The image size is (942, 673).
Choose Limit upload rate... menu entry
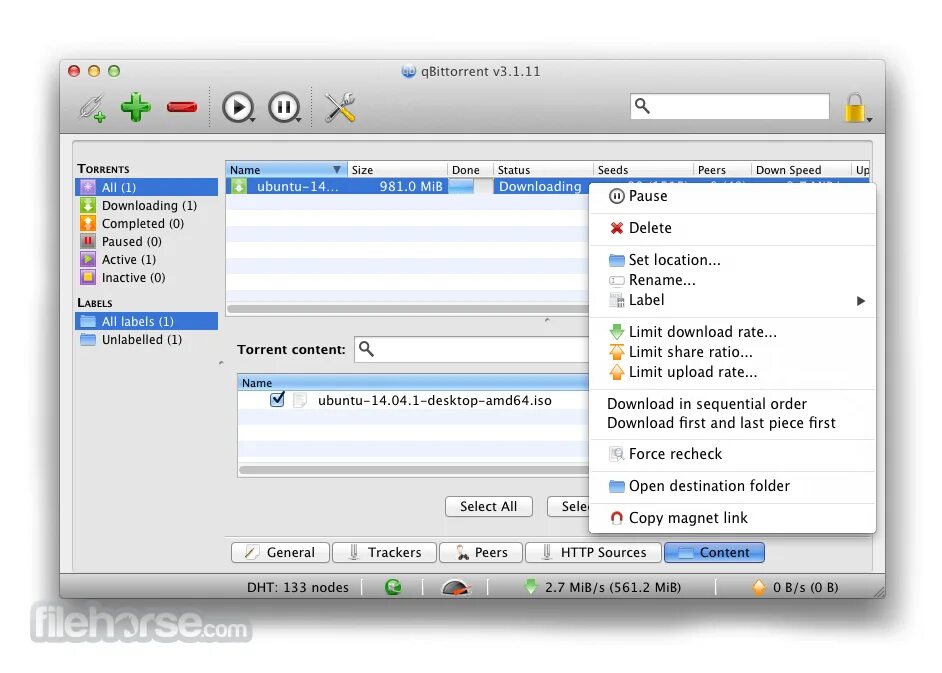(732, 372)
